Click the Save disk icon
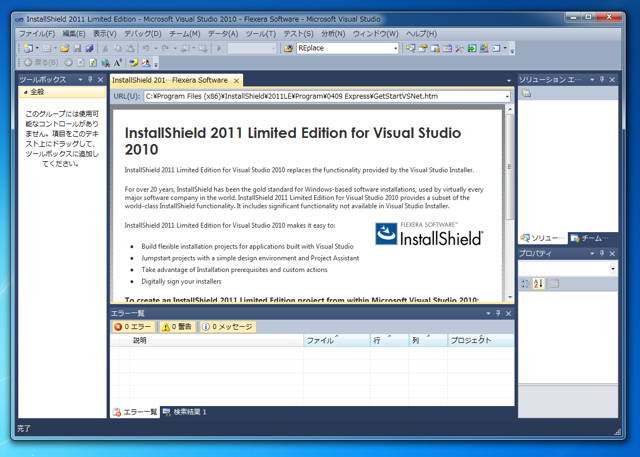Image resolution: width=640 pixels, height=457 pixels. tap(77, 49)
